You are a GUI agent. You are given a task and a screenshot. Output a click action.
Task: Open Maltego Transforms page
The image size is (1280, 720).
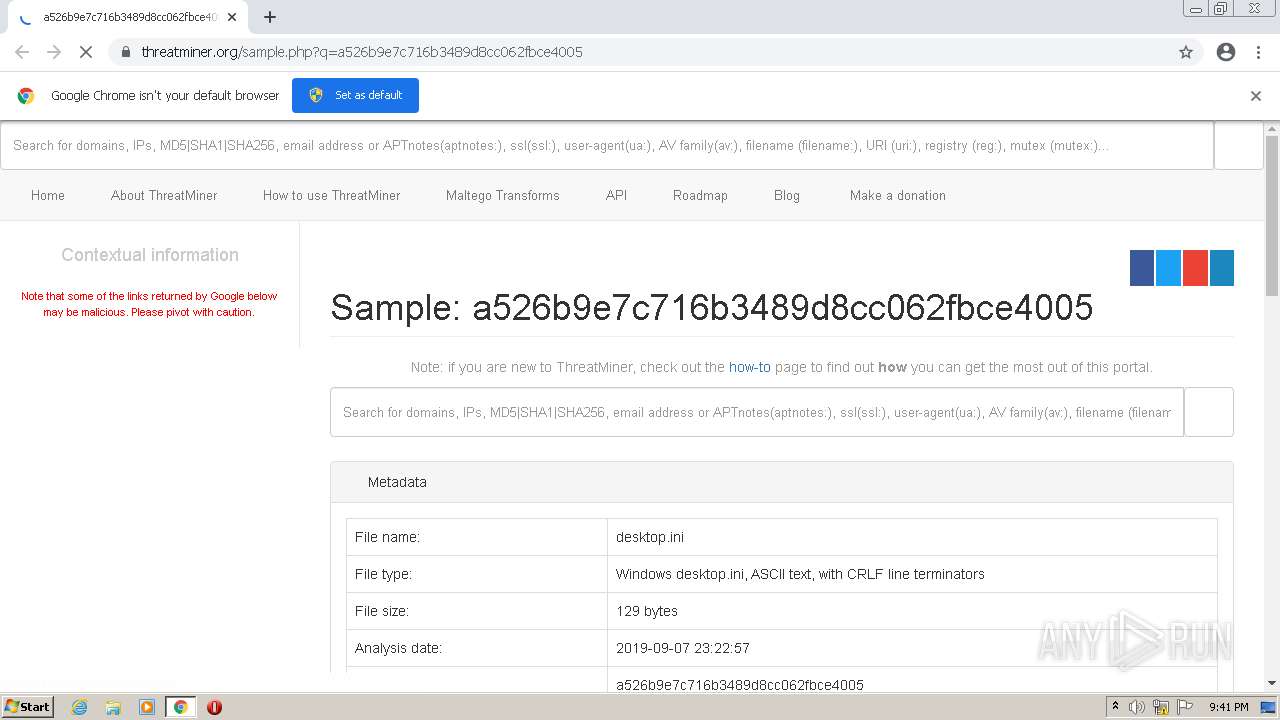click(503, 195)
